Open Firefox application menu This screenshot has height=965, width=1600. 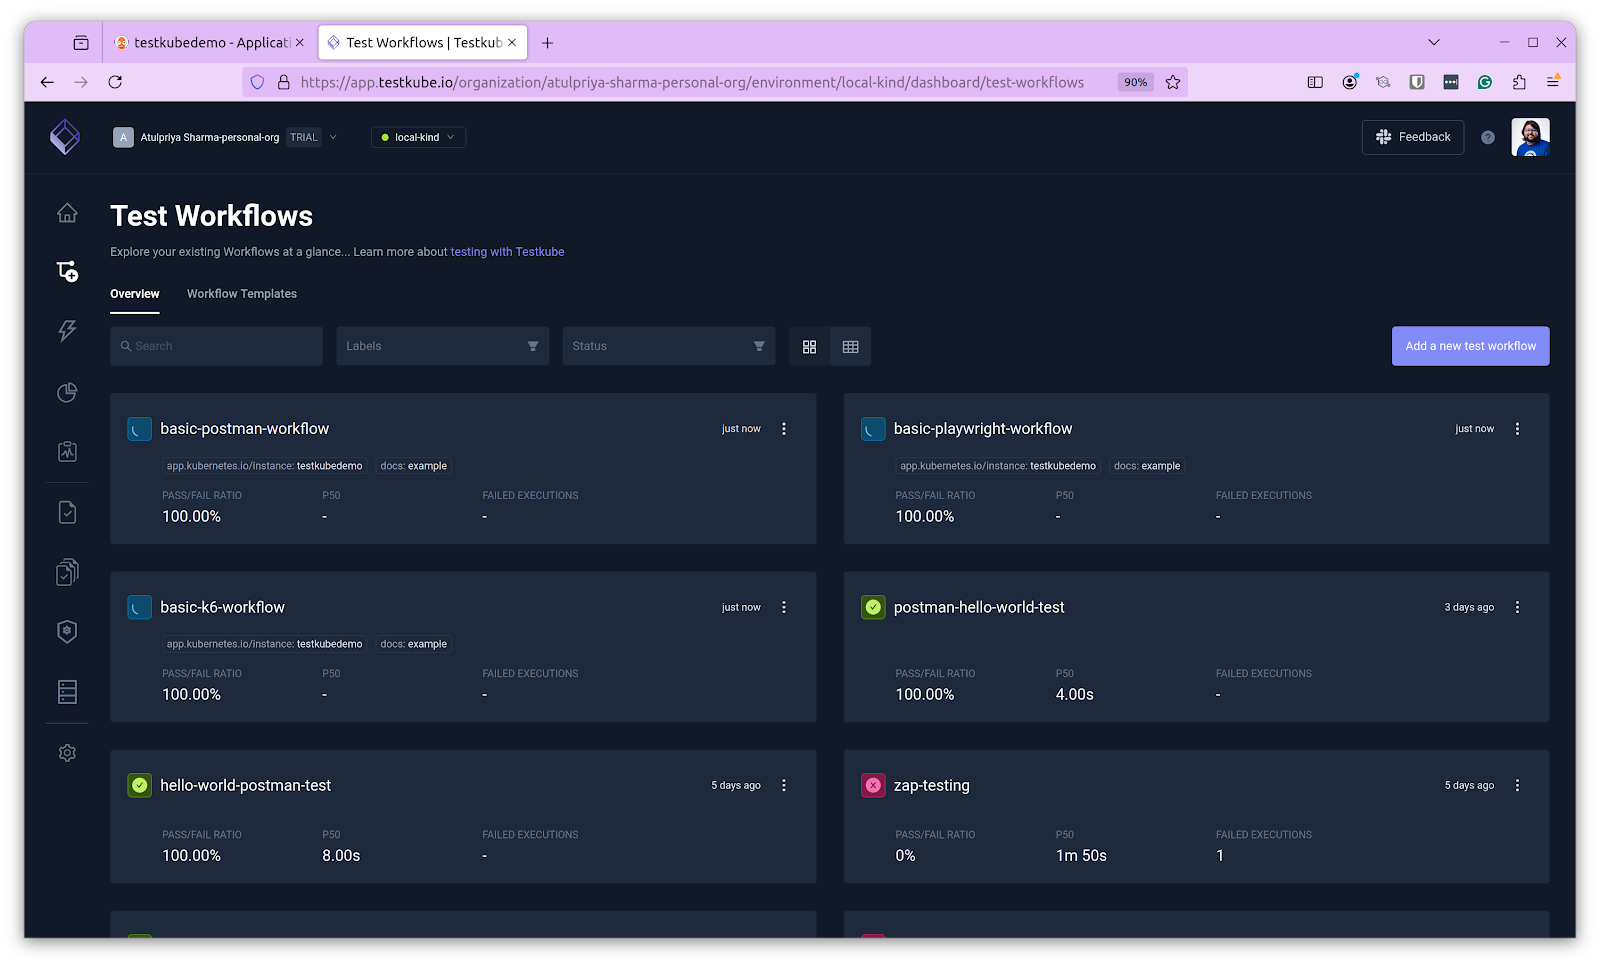(x=1553, y=82)
